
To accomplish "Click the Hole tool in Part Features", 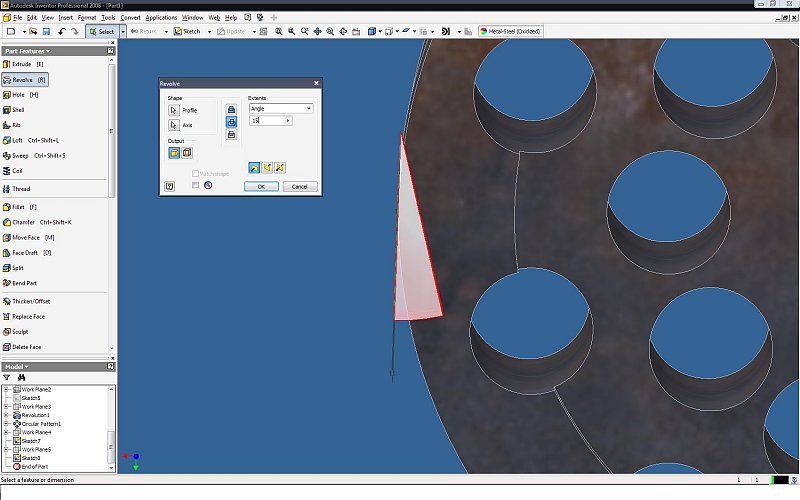I will 20,94.
